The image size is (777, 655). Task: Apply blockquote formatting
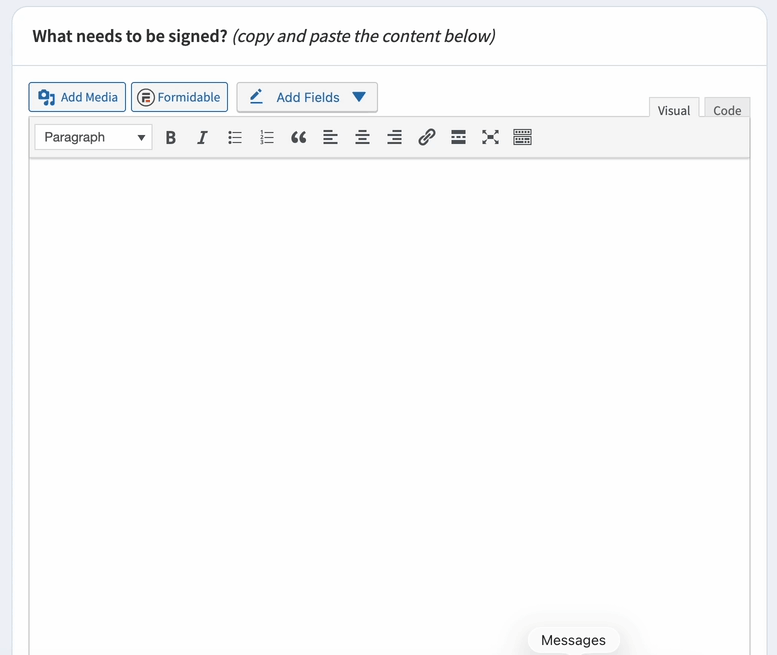[x=298, y=137]
